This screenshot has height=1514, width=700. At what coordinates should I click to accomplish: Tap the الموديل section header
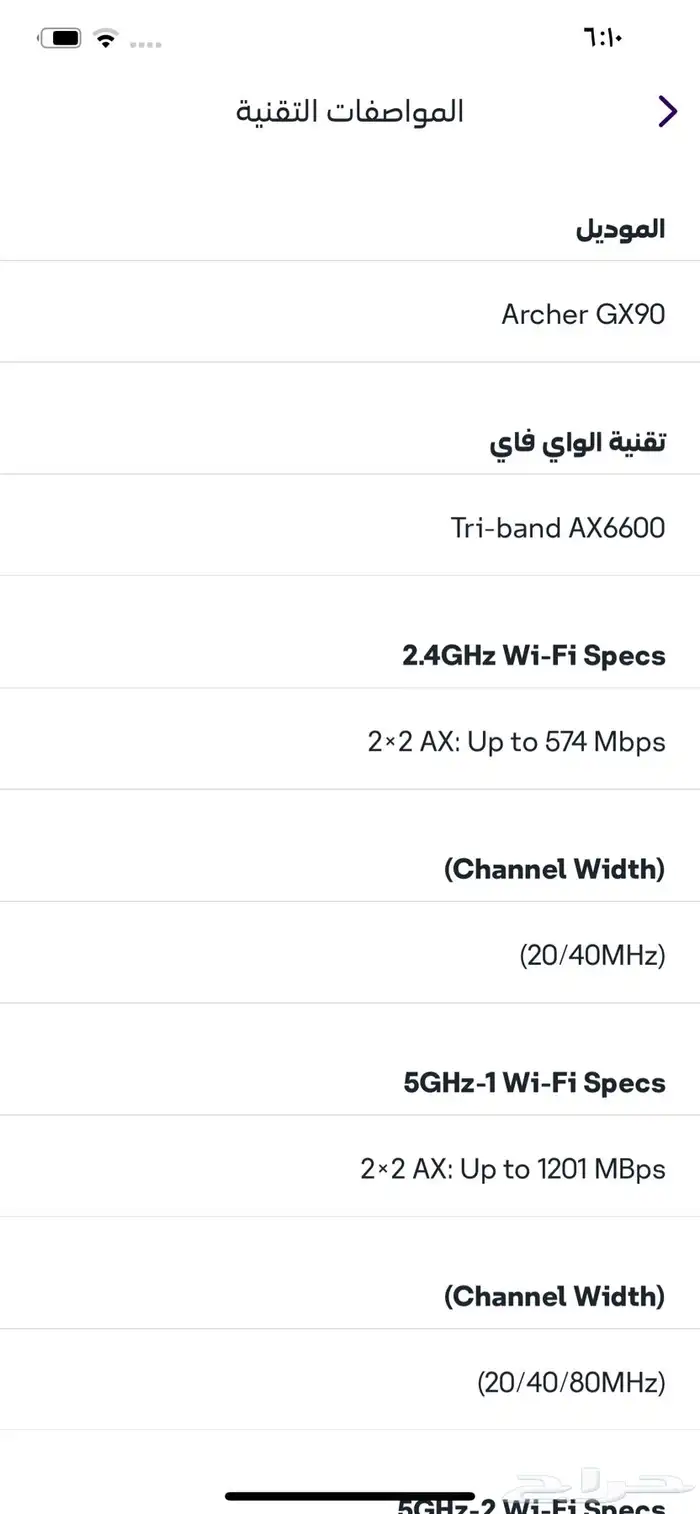[620, 228]
